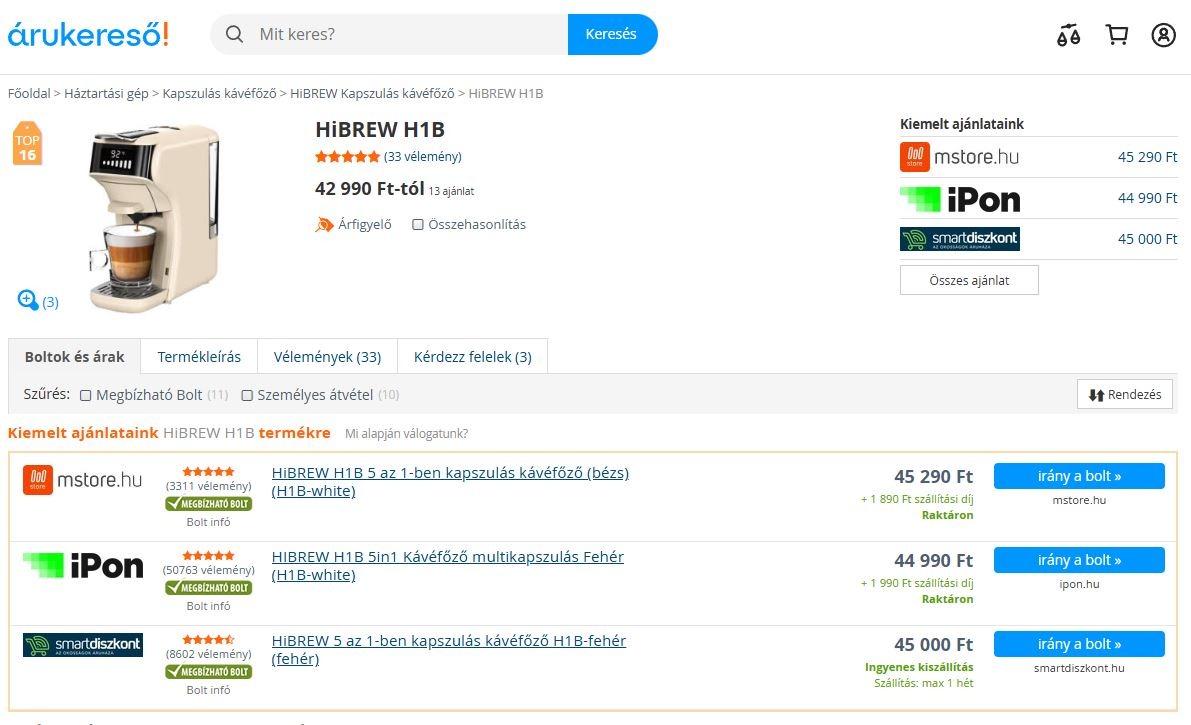The image size is (1191, 725).
Task: Open mstore.hu offer title link (bézs)
Action: coord(450,482)
